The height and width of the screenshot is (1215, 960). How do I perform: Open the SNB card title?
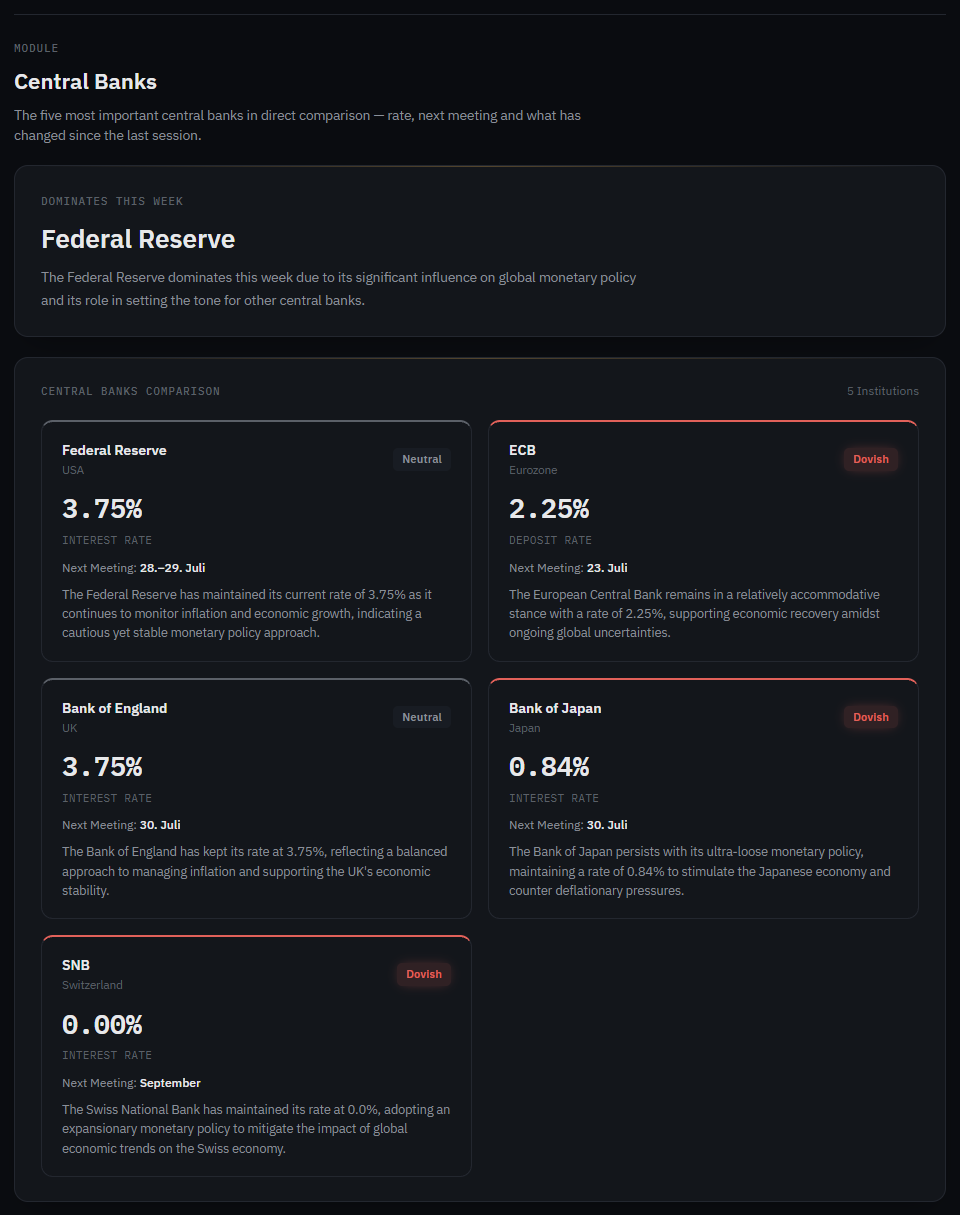(76, 965)
